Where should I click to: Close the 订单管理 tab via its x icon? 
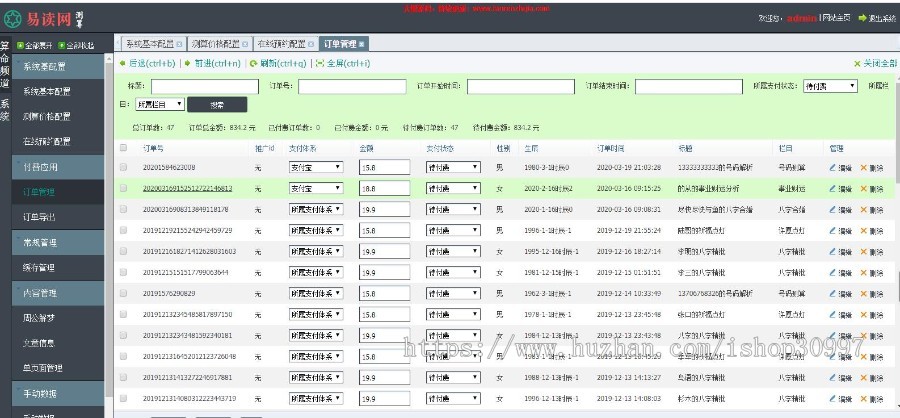pyautogui.click(x=362, y=44)
